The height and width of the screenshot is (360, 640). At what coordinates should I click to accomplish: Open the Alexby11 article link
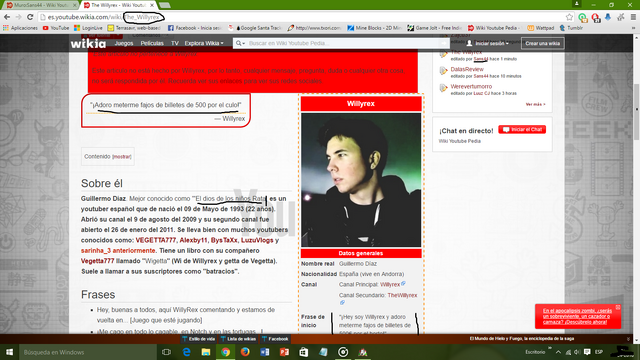[x=193, y=240]
